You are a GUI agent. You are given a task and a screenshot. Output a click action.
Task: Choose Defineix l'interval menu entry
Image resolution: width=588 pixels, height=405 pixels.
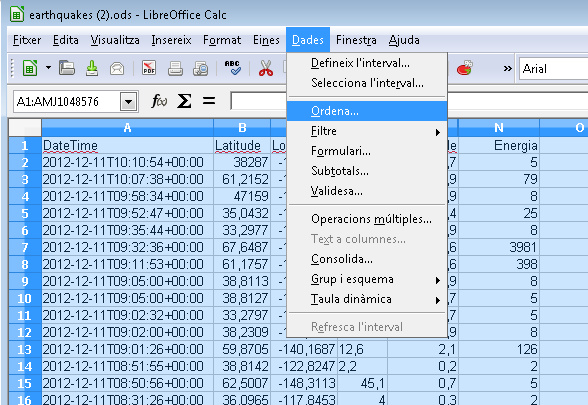click(367, 63)
